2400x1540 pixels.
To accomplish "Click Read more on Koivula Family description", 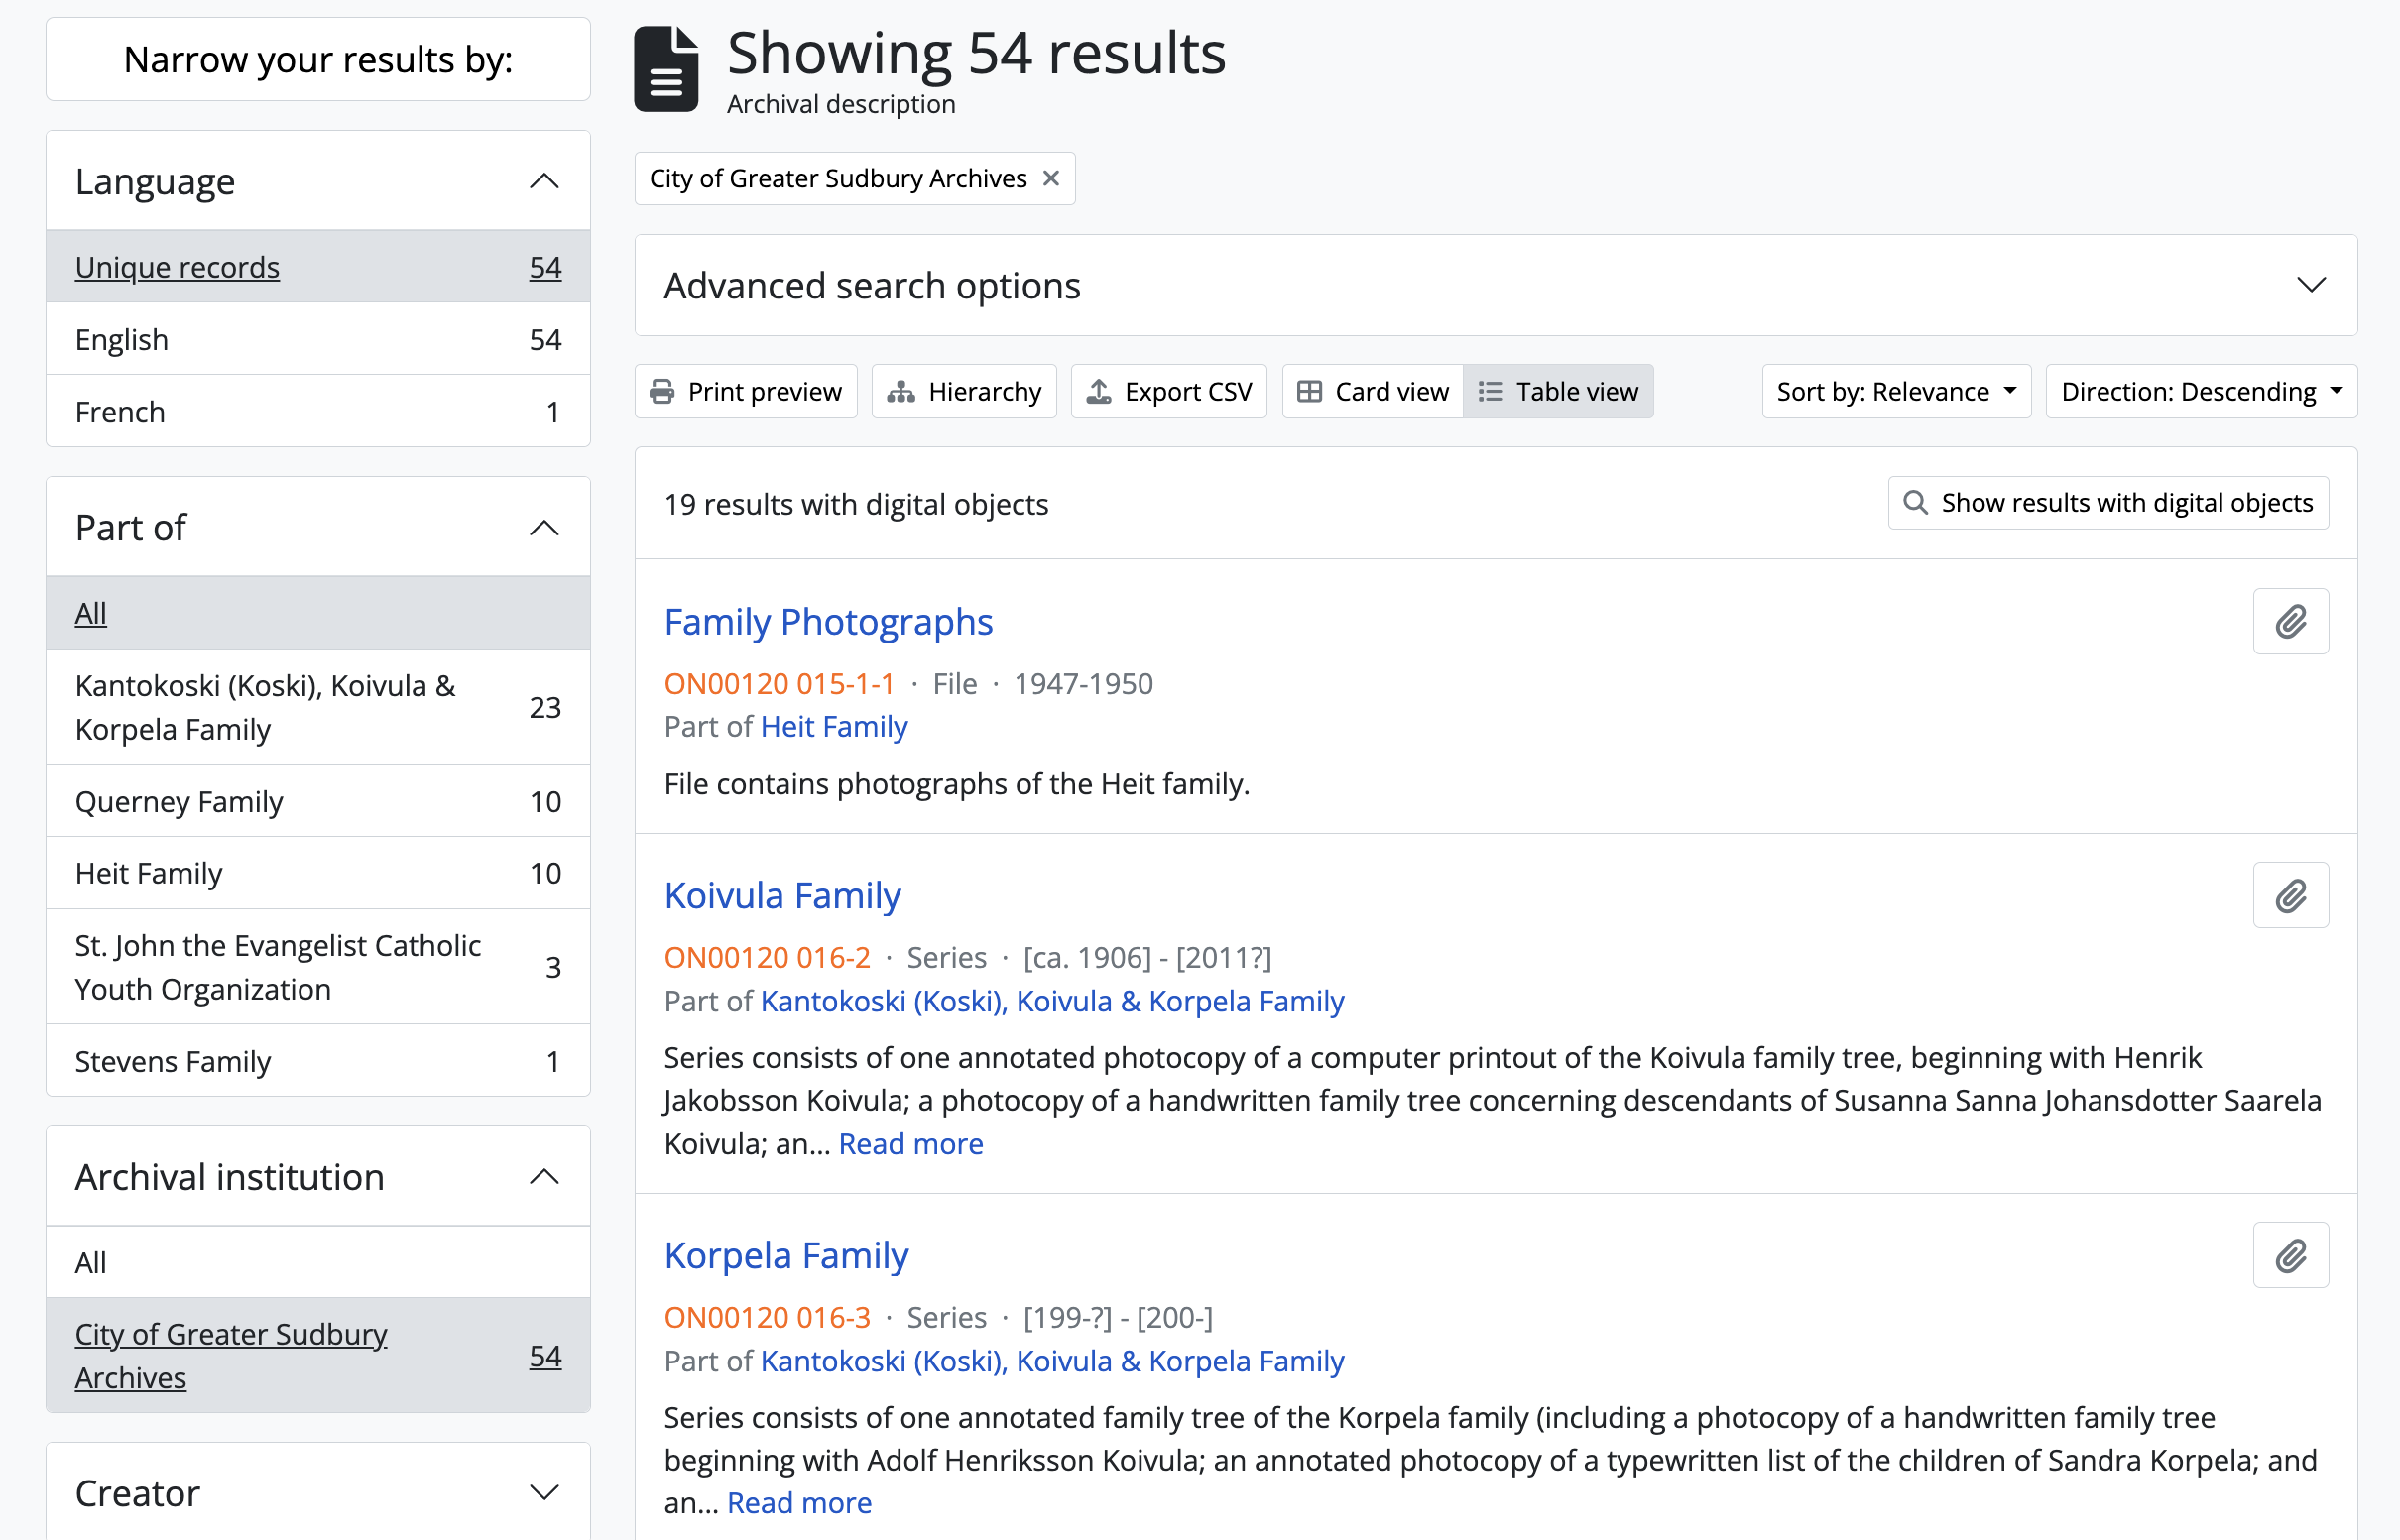I will coord(910,1143).
